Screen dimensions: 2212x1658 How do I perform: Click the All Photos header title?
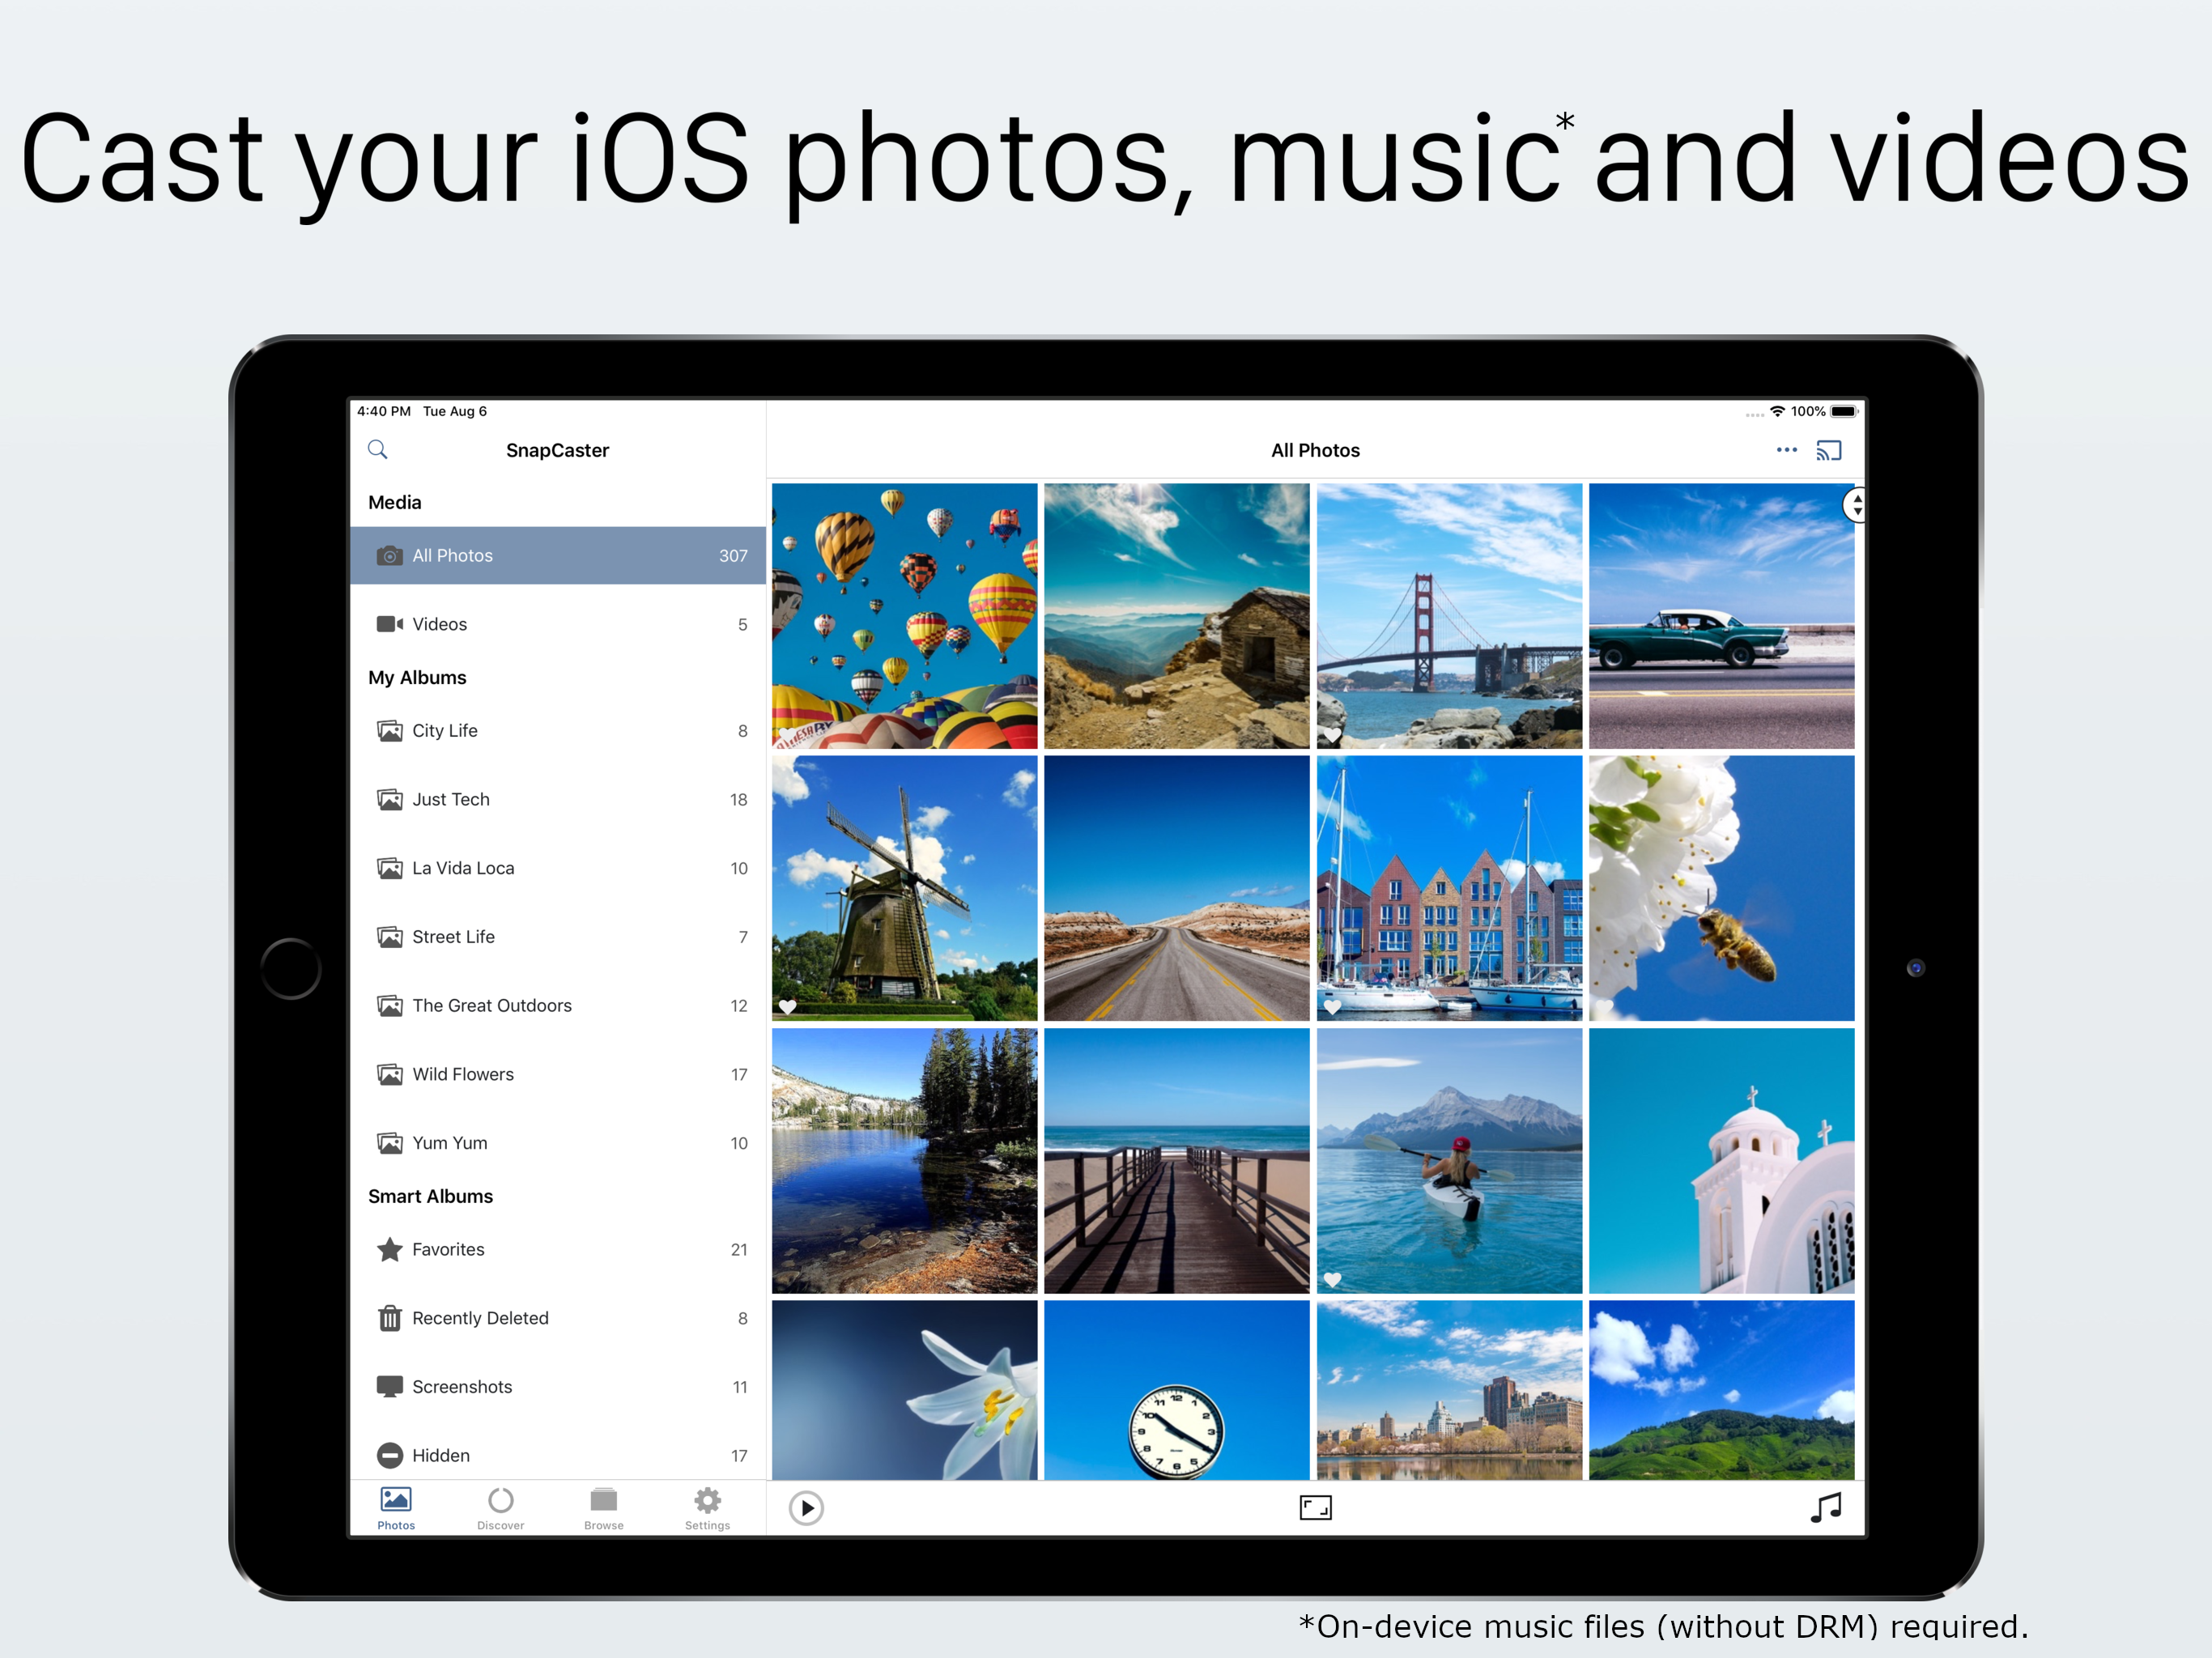point(1315,450)
